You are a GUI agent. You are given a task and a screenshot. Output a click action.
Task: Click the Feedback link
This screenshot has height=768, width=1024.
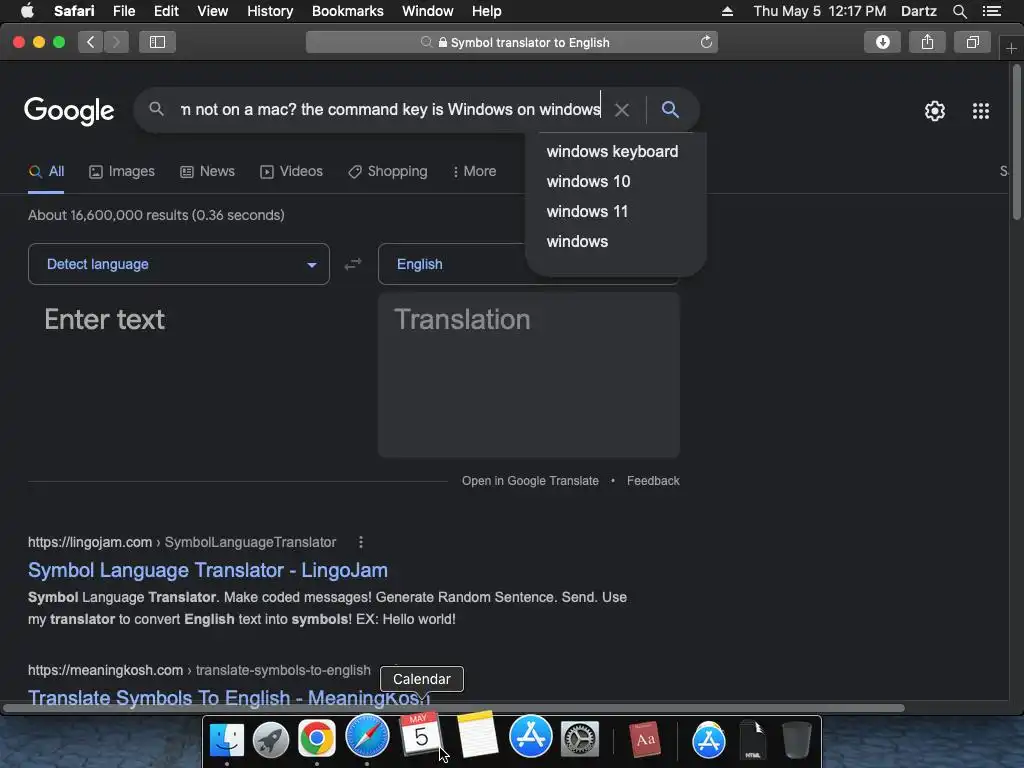(x=653, y=481)
